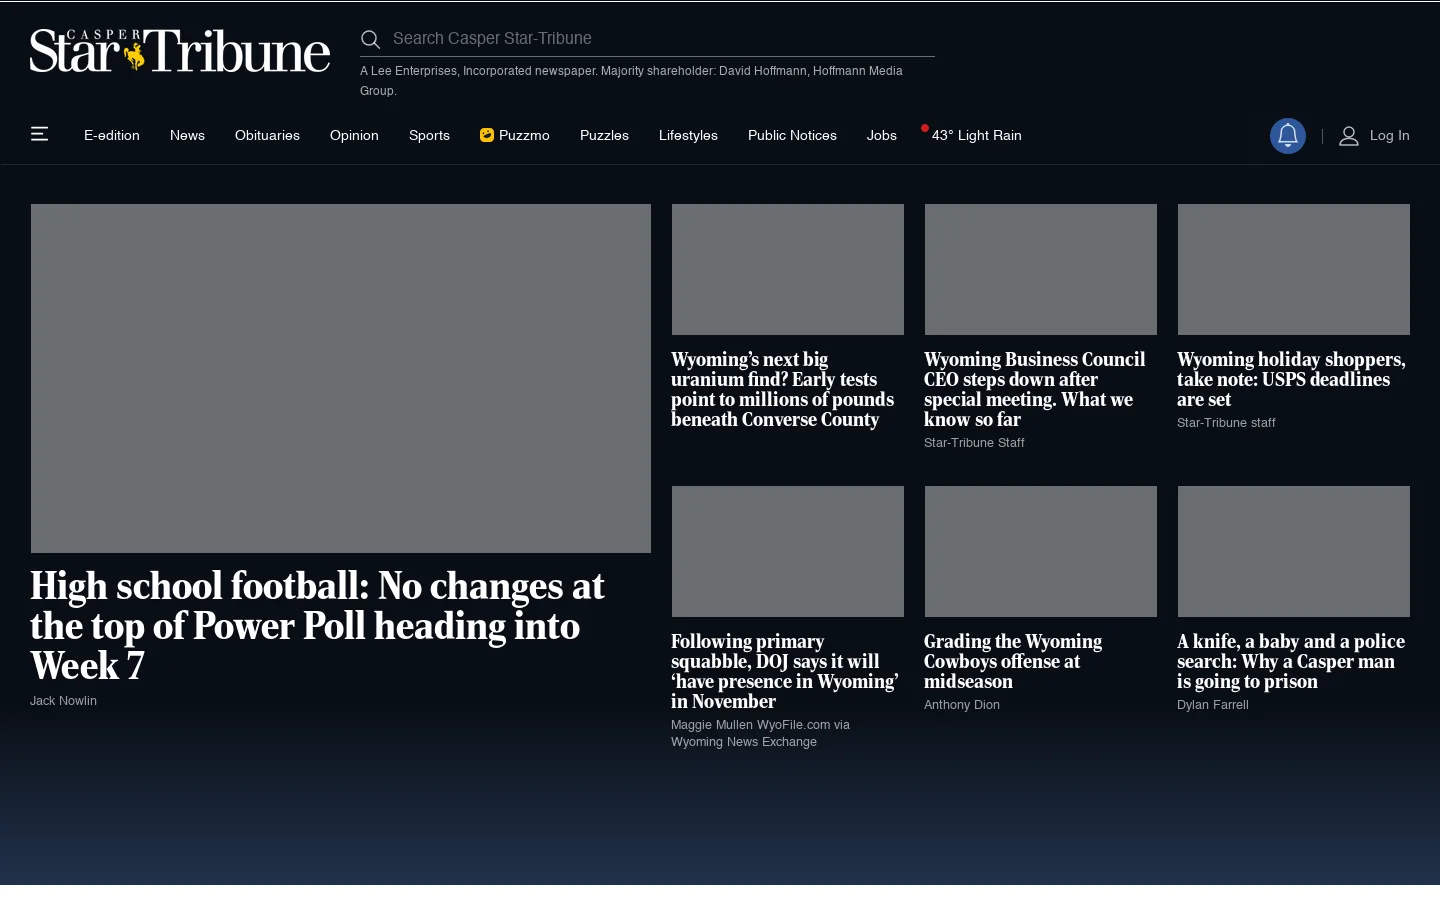The width and height of the screenshot is (1440, 900).
Task: Click author name Anthony Dion
Action: (962, 705)
